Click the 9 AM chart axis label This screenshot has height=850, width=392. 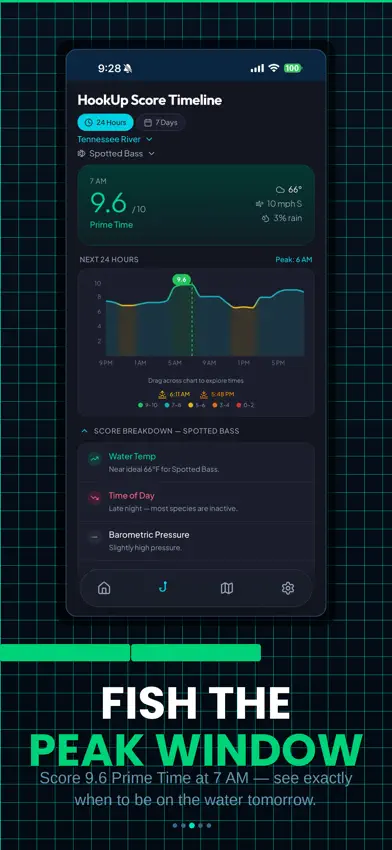click(209, 363)
